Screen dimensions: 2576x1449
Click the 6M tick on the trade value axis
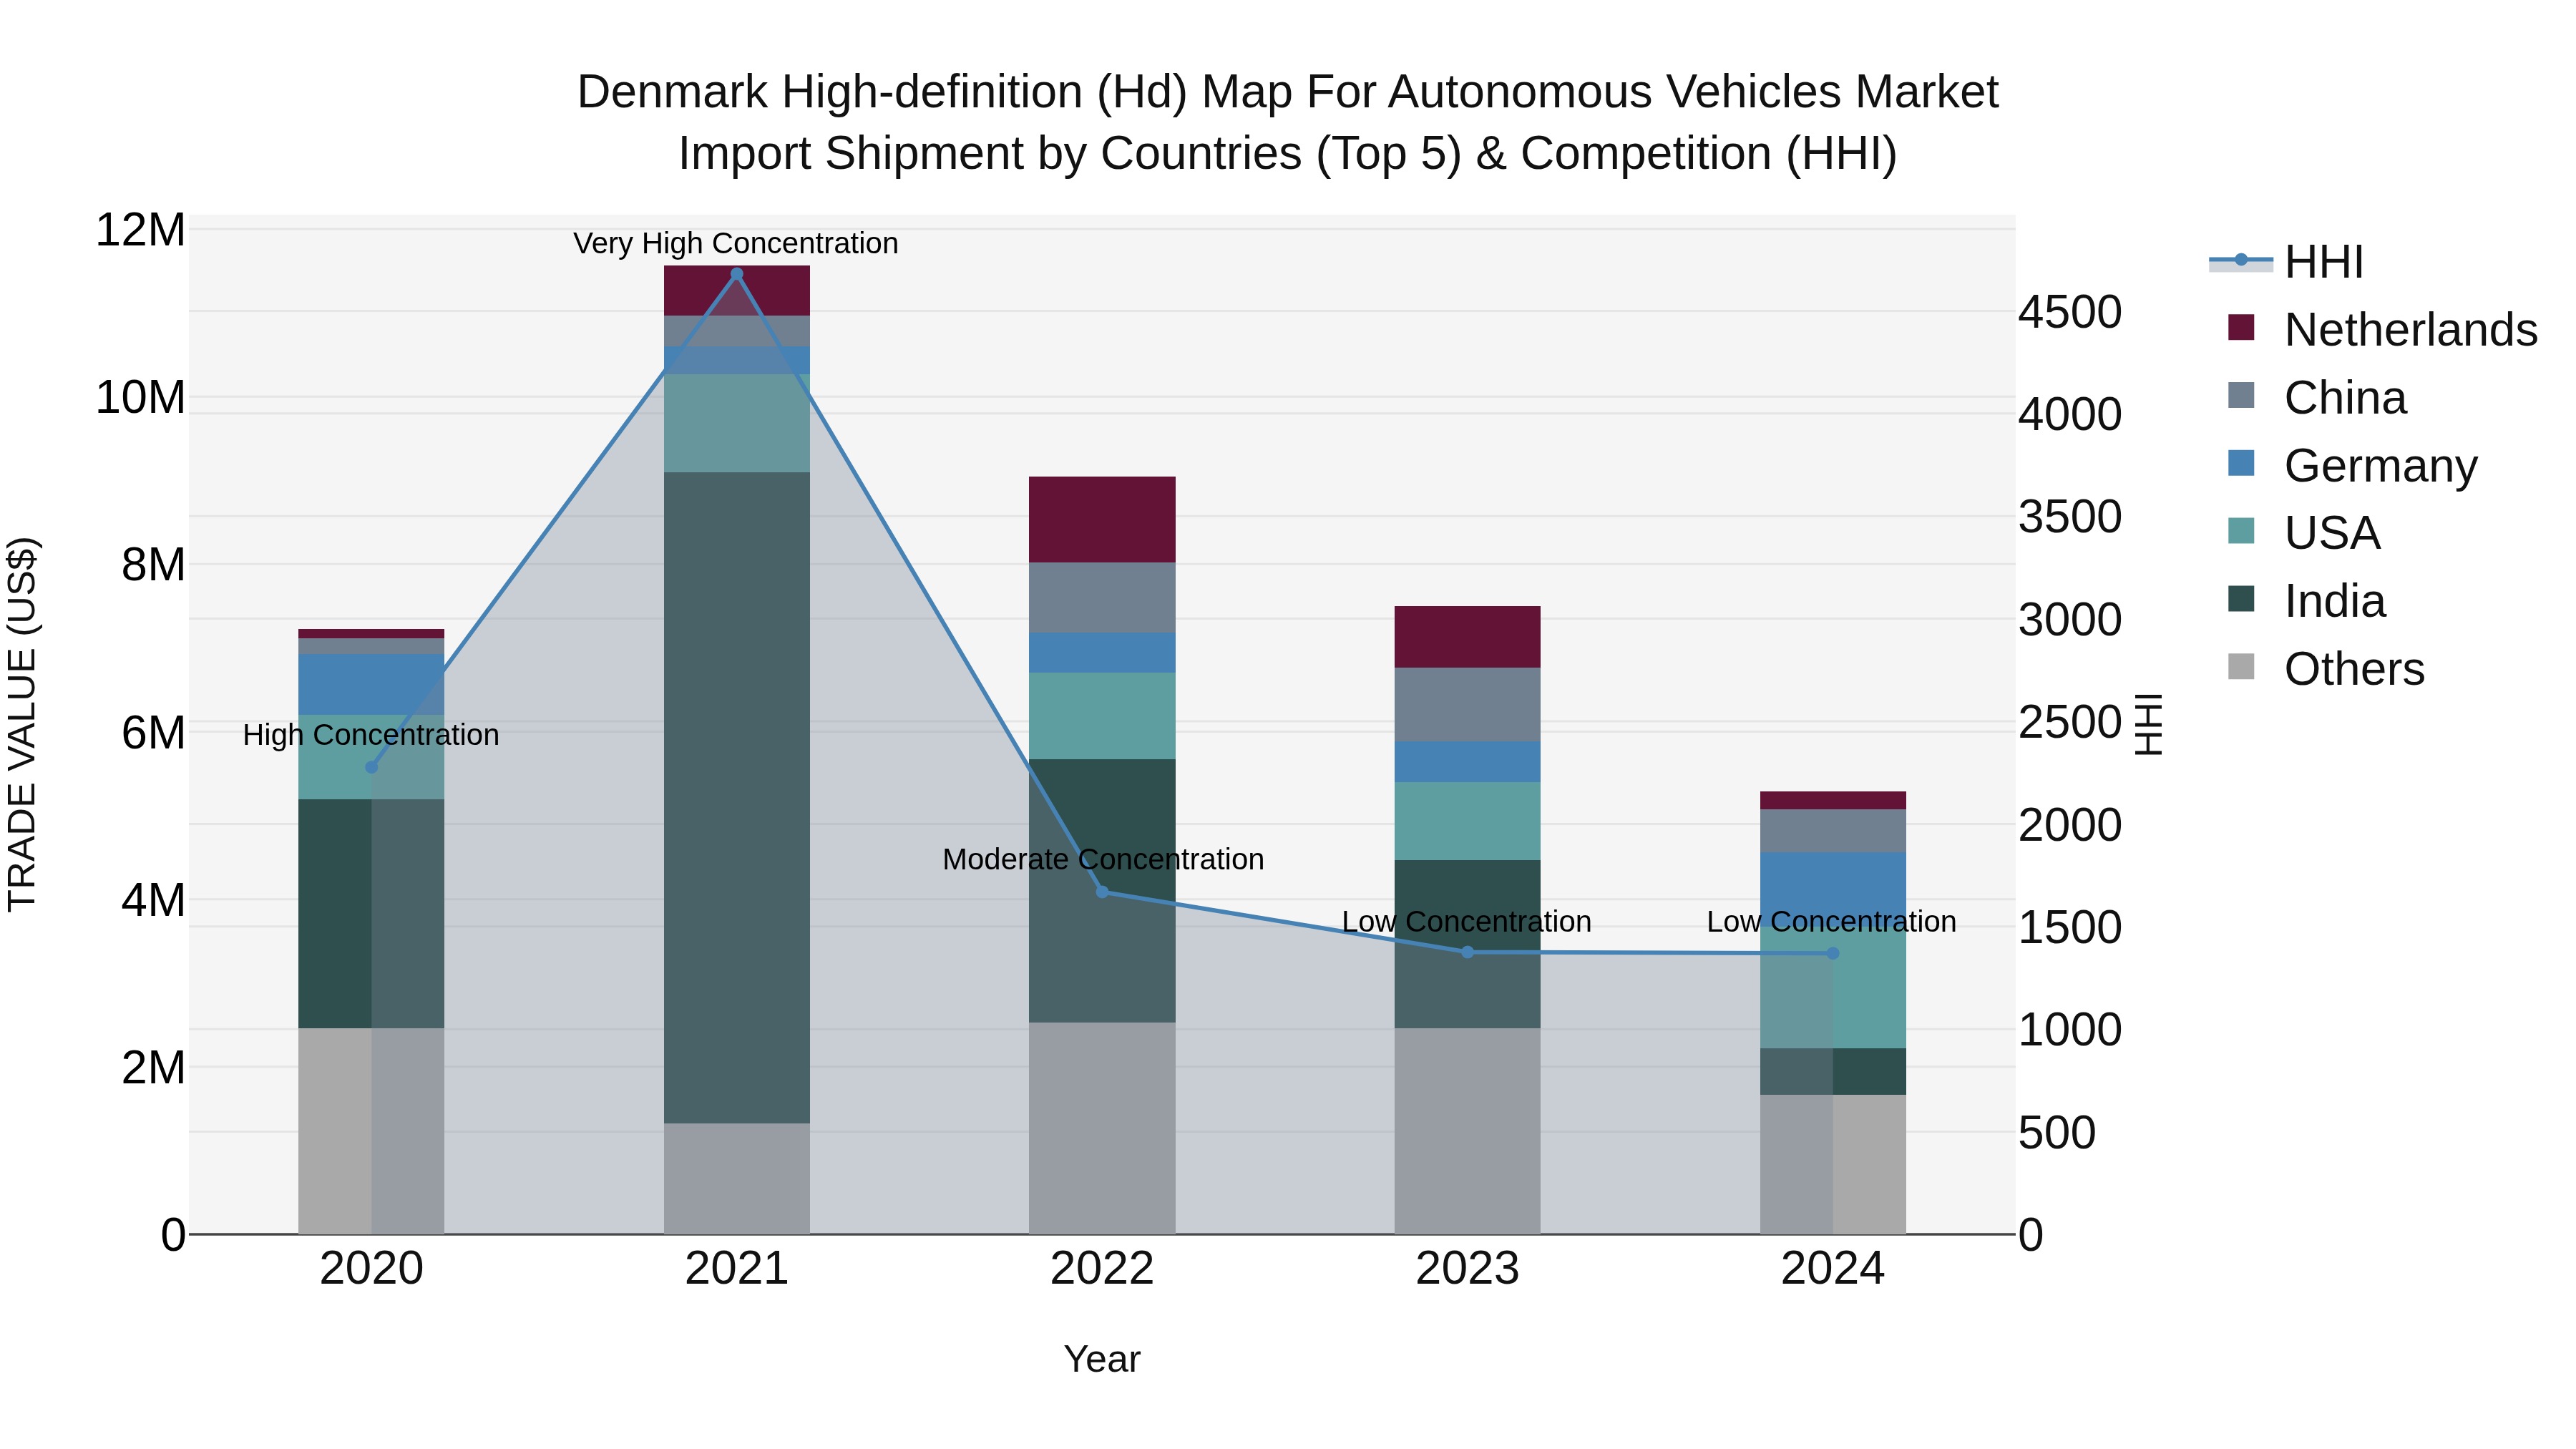153,733
